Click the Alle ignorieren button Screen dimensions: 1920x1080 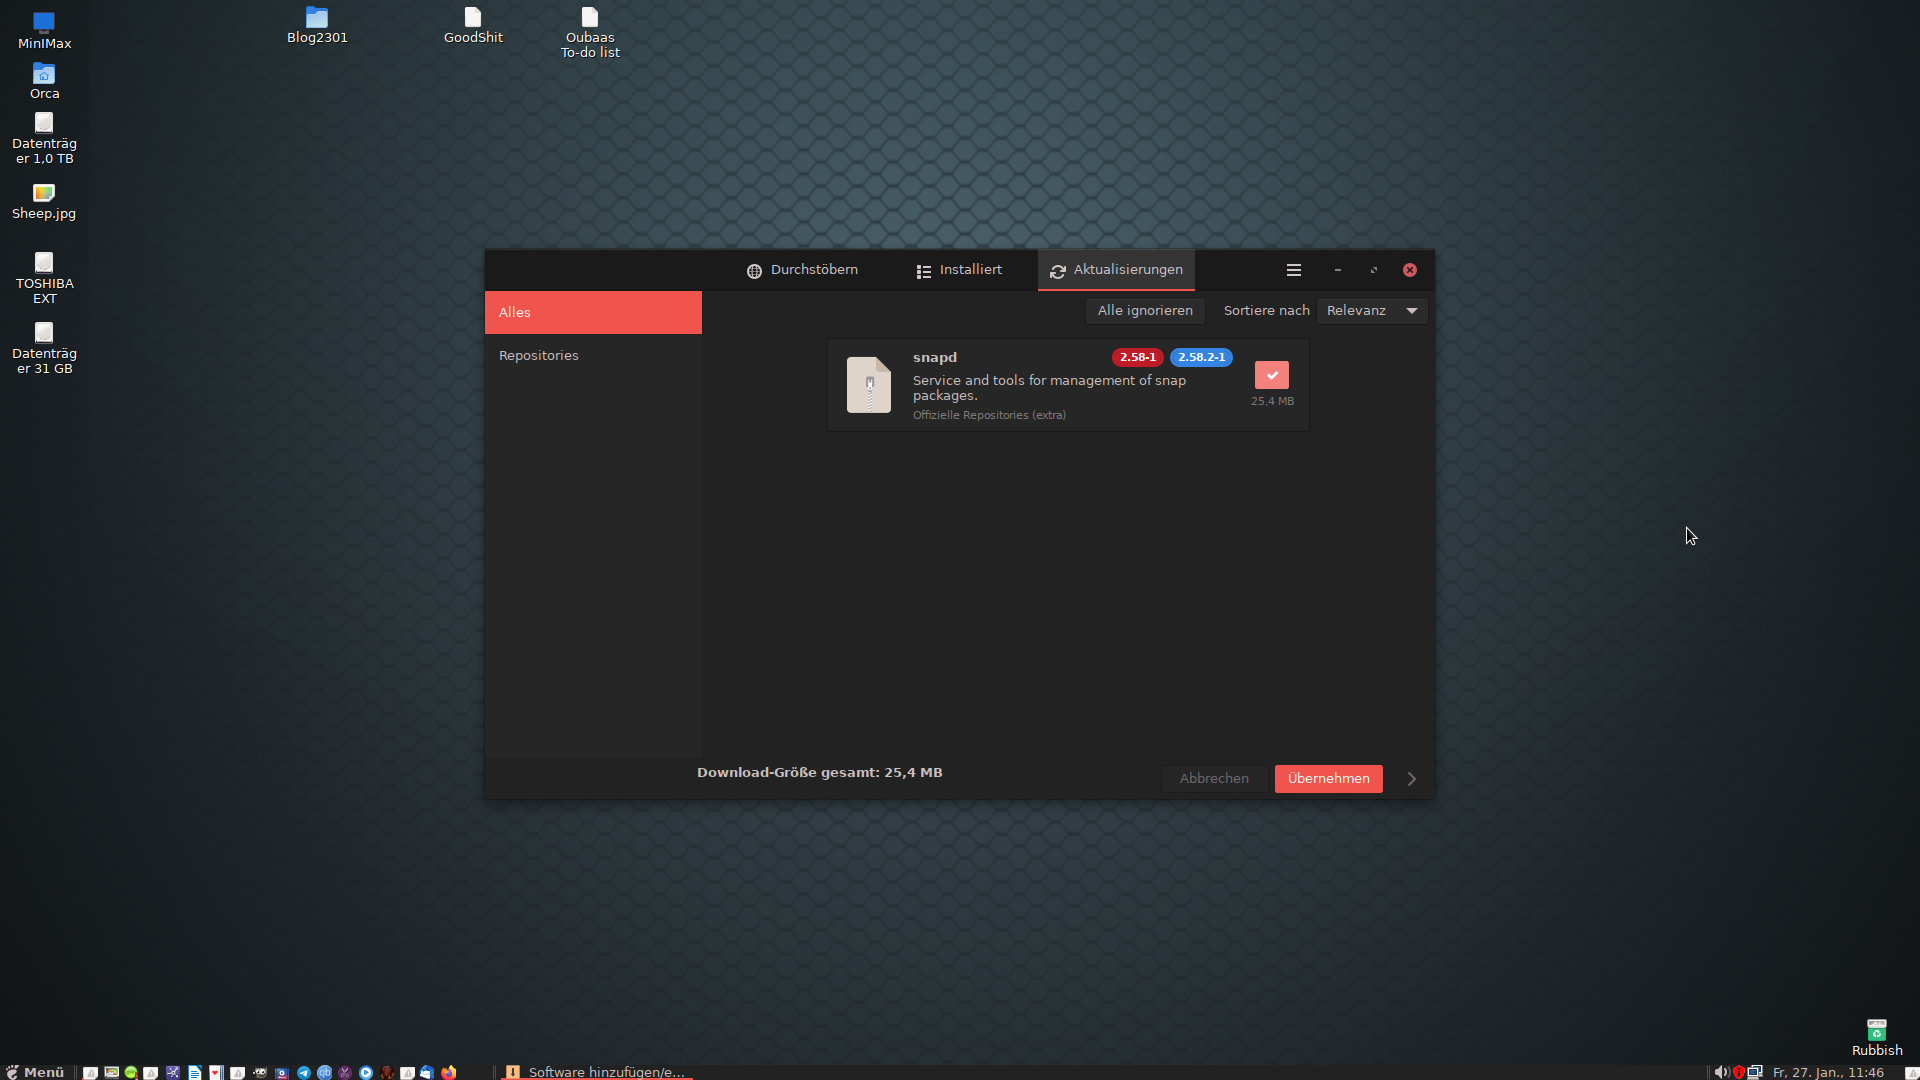click(x=1145, y=311)
